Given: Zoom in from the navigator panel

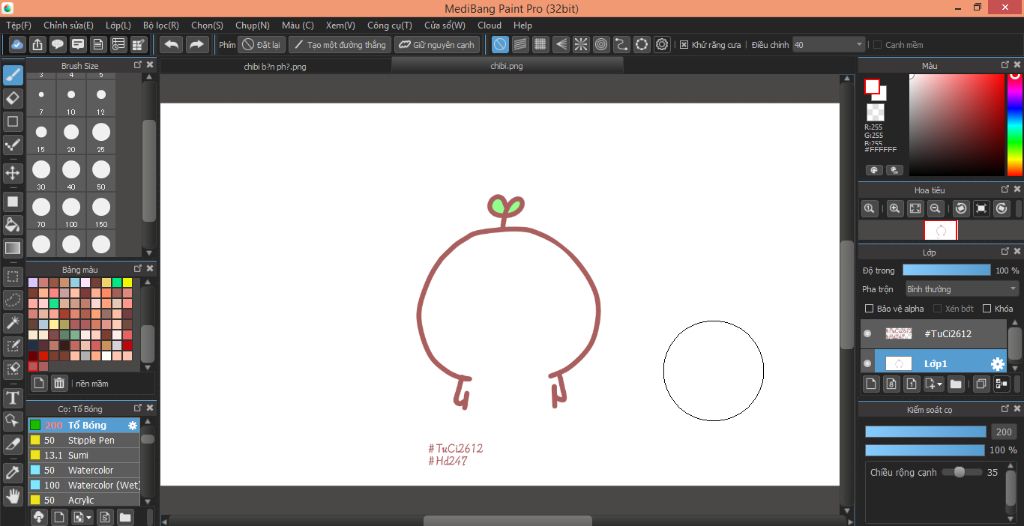Looking at the screenshot, I should (895, 208).
